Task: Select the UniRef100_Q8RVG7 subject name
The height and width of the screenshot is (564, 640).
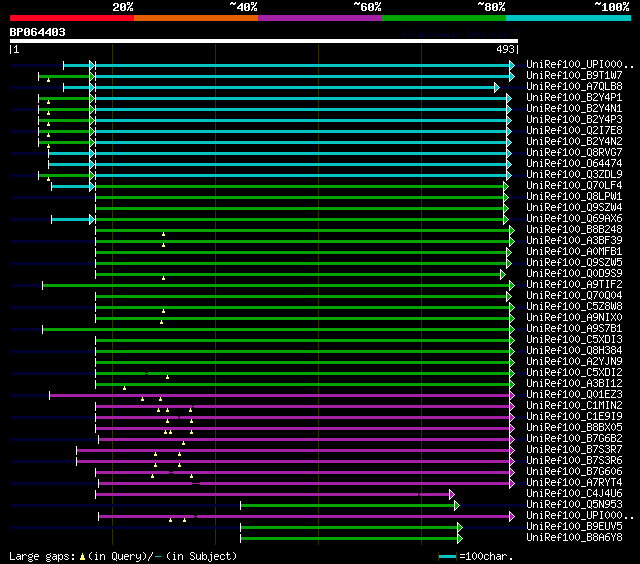Action: (x=574, y=153)
